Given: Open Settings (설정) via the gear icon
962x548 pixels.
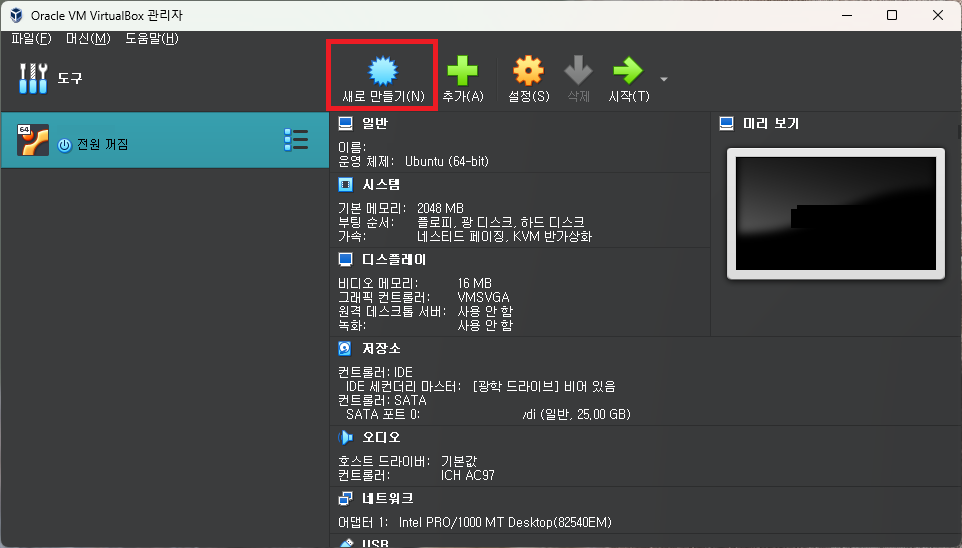Looking at the screenshot, I should 528,71.
